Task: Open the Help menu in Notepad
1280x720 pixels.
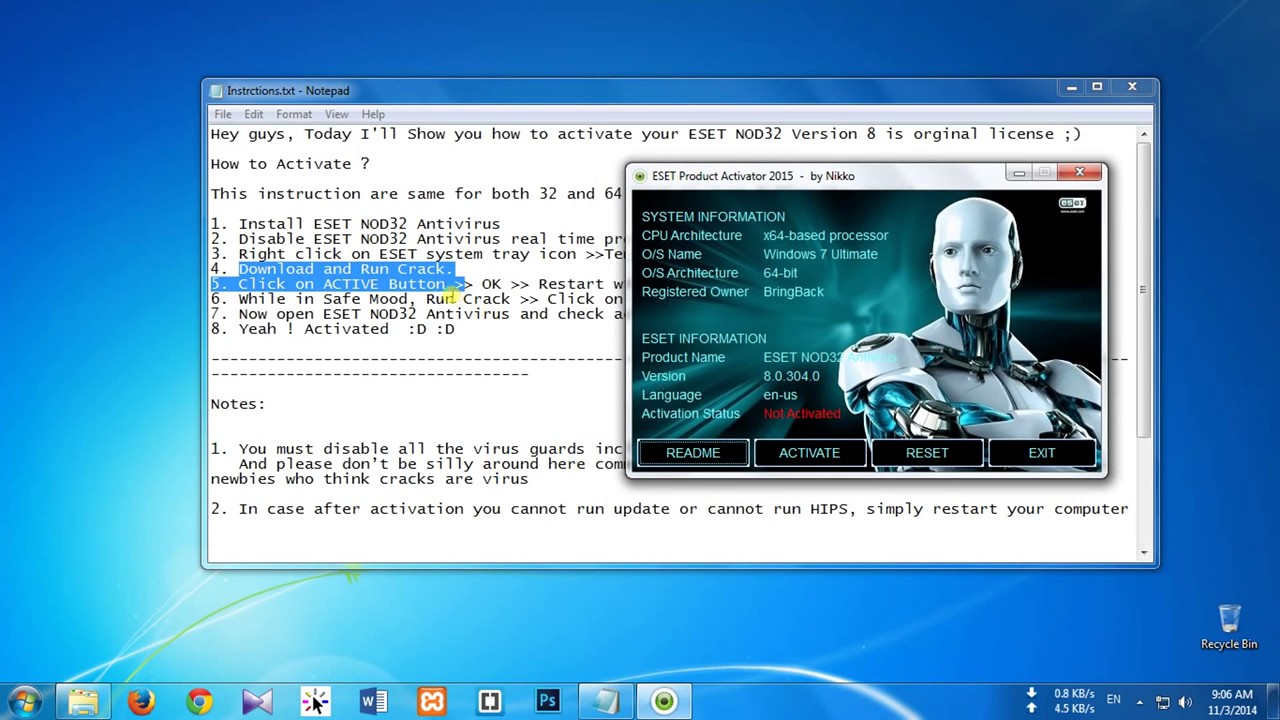Action: 373,114
